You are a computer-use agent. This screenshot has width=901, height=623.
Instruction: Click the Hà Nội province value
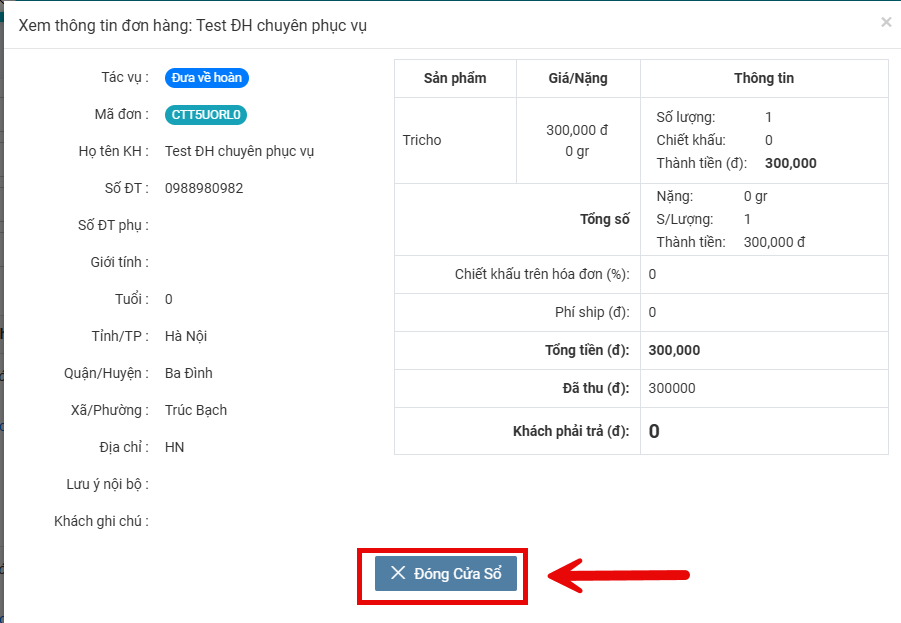coord(186,336)
